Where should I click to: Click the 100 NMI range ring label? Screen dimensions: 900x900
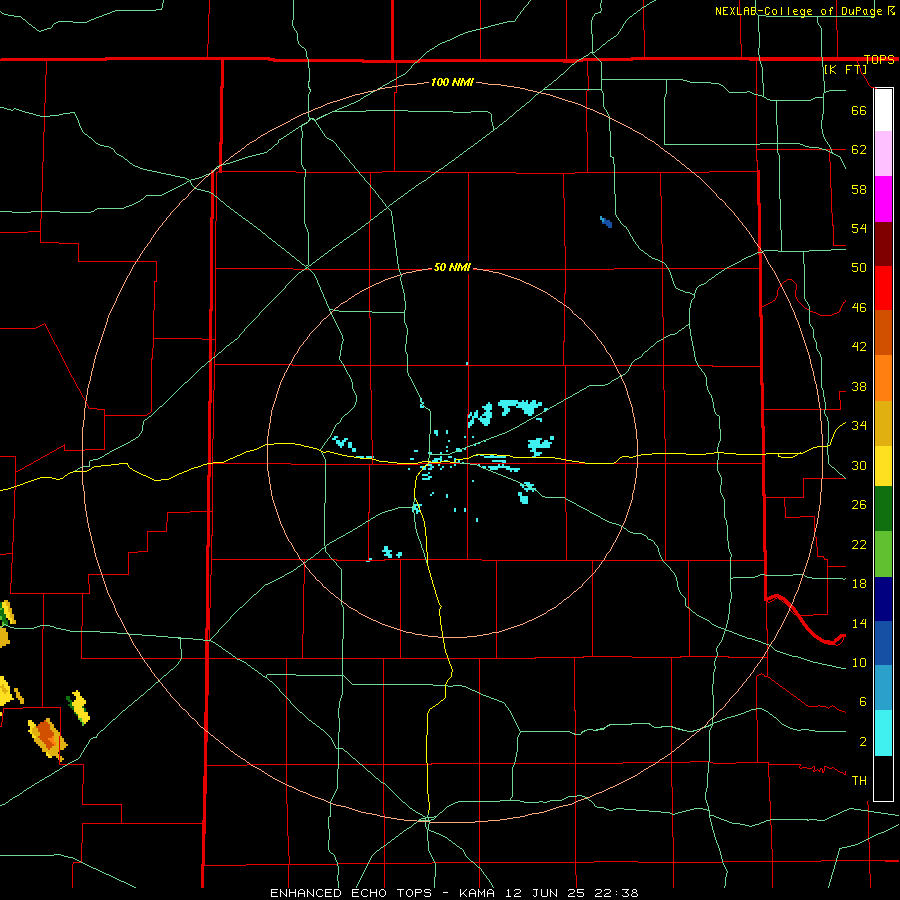tap(452, 83)
